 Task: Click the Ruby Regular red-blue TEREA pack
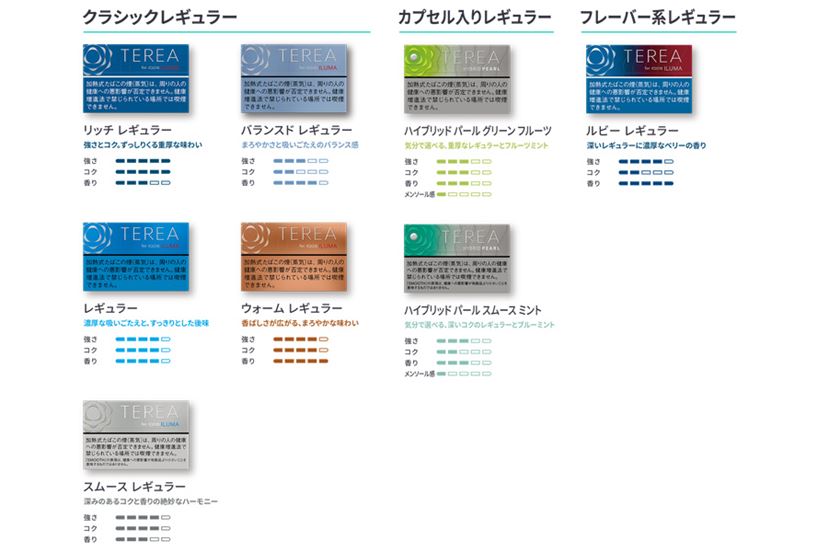639,79
